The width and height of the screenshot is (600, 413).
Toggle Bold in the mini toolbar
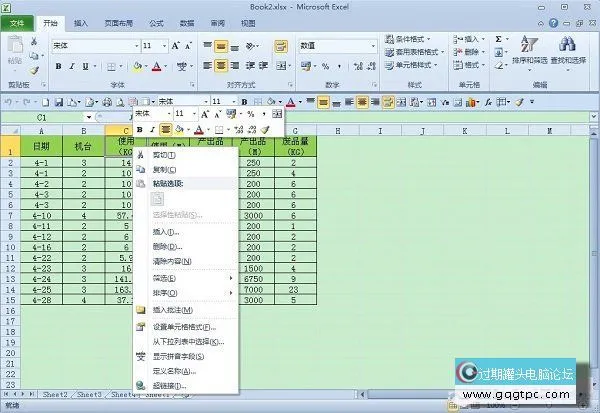[139, 130]
